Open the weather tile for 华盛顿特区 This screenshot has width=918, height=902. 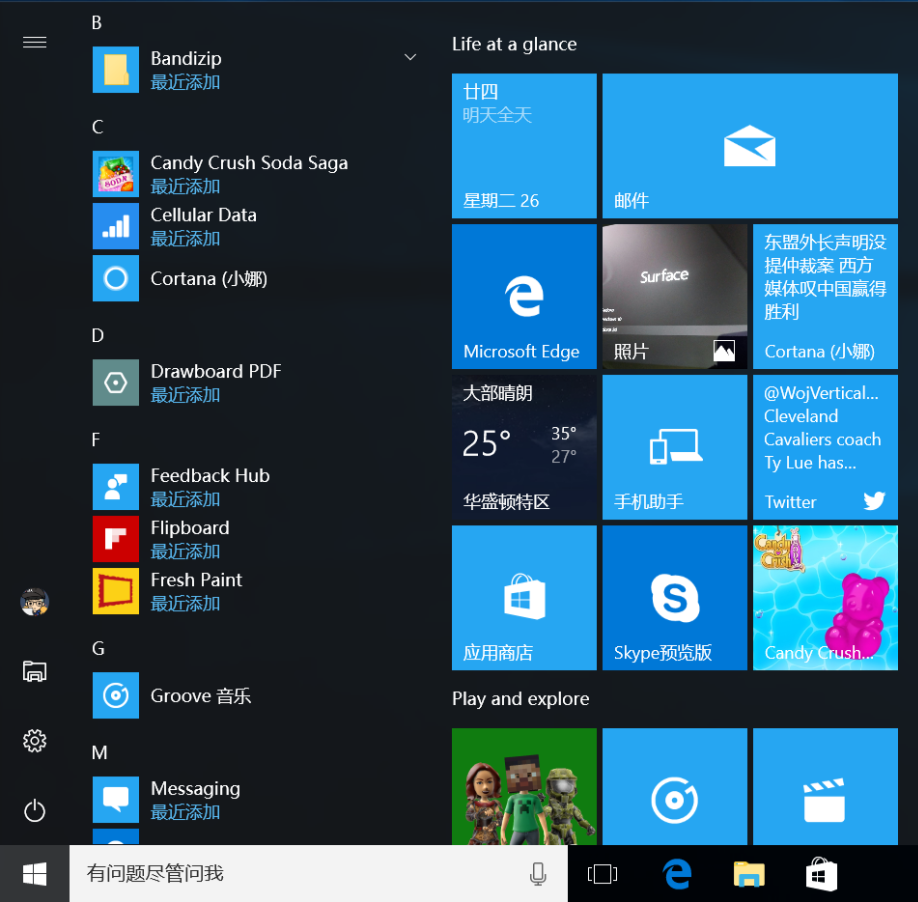point(524,447)
